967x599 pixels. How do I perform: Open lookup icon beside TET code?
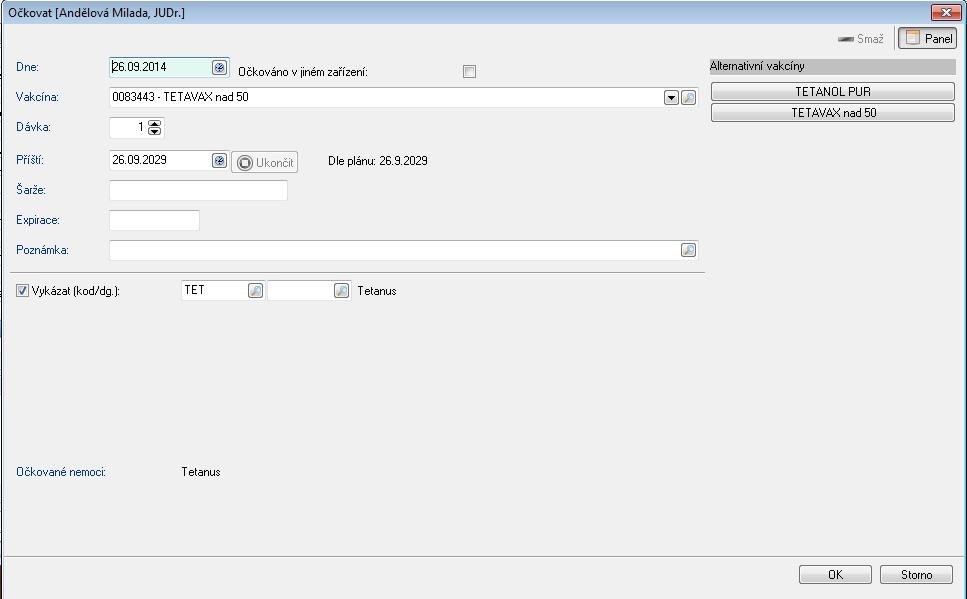coord(255,290)
